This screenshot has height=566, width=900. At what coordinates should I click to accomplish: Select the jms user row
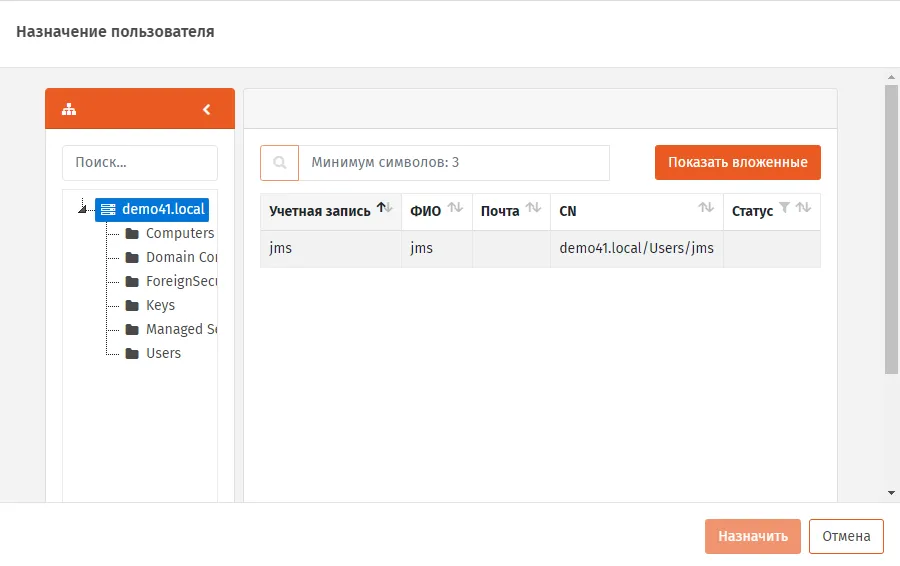click(x=540, y=249)
